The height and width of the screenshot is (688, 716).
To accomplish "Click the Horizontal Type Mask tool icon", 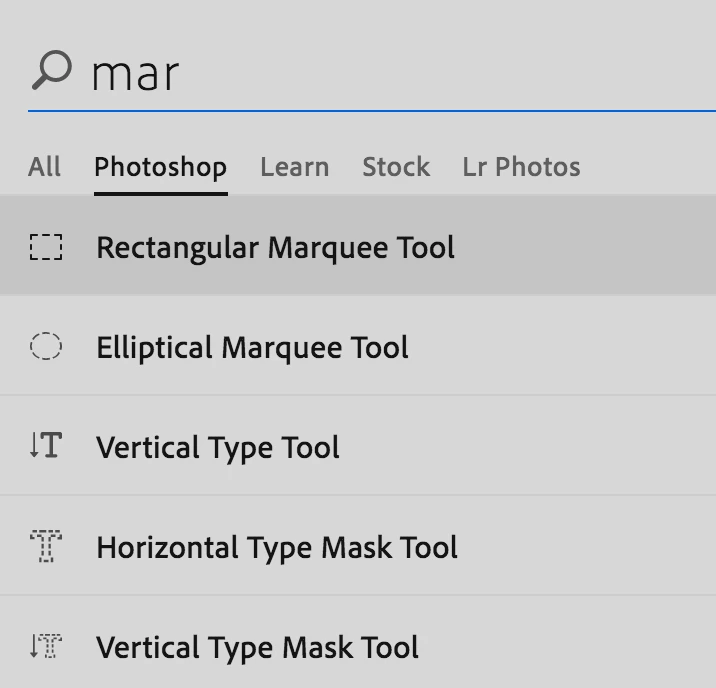I will 46,547.
